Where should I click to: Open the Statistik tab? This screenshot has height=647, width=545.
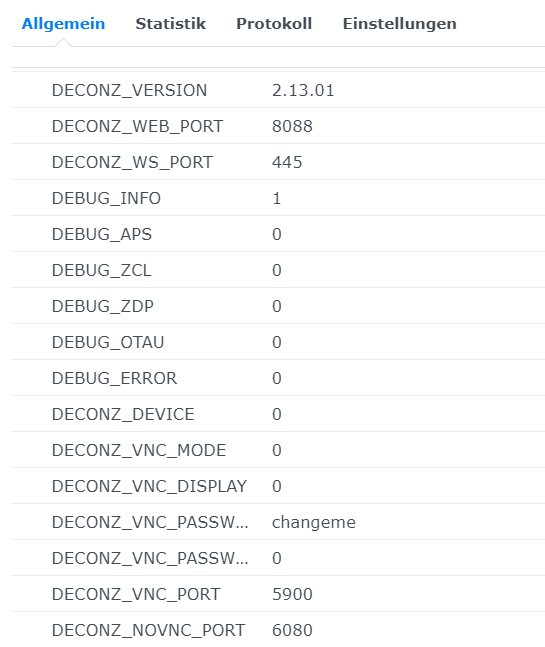(170, 24)
